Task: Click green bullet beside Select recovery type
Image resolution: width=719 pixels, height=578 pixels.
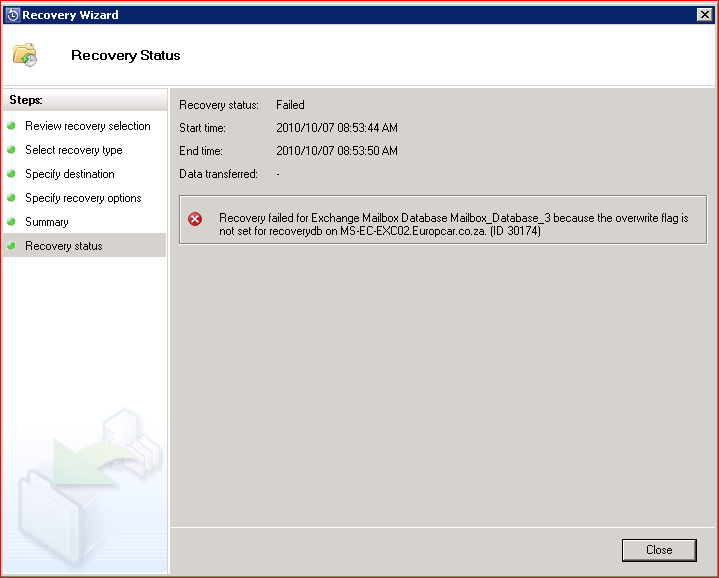Action: pos(11,150)
